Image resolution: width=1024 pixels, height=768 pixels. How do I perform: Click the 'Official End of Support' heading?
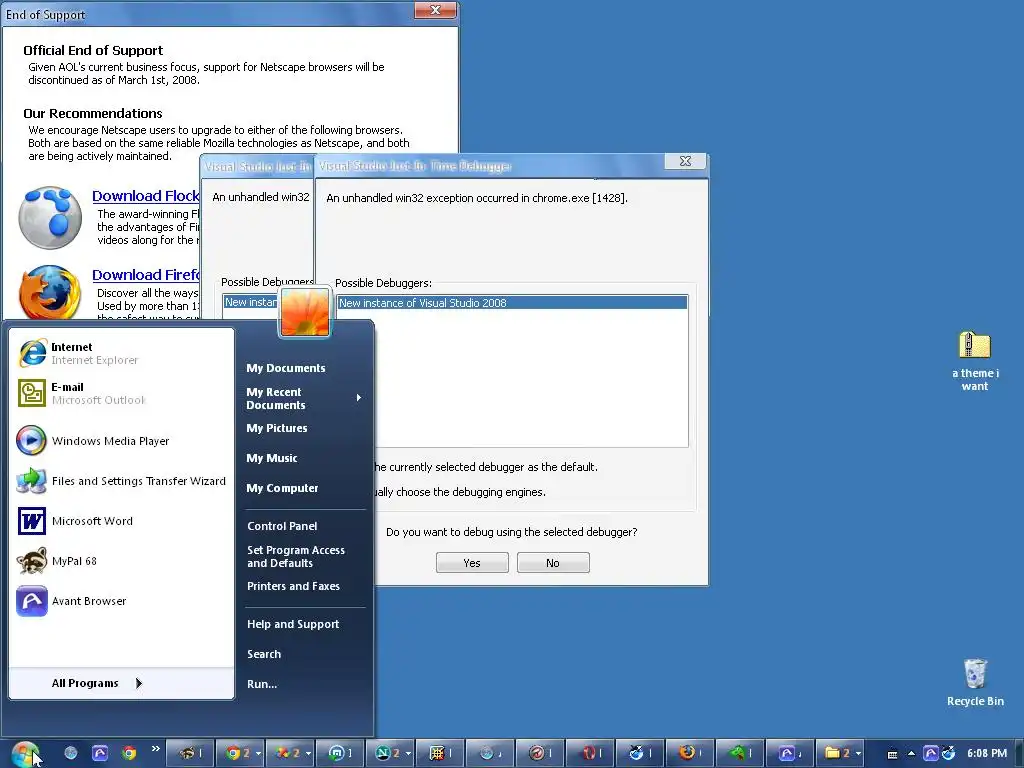pyautogui.click(x=93, y=50)
